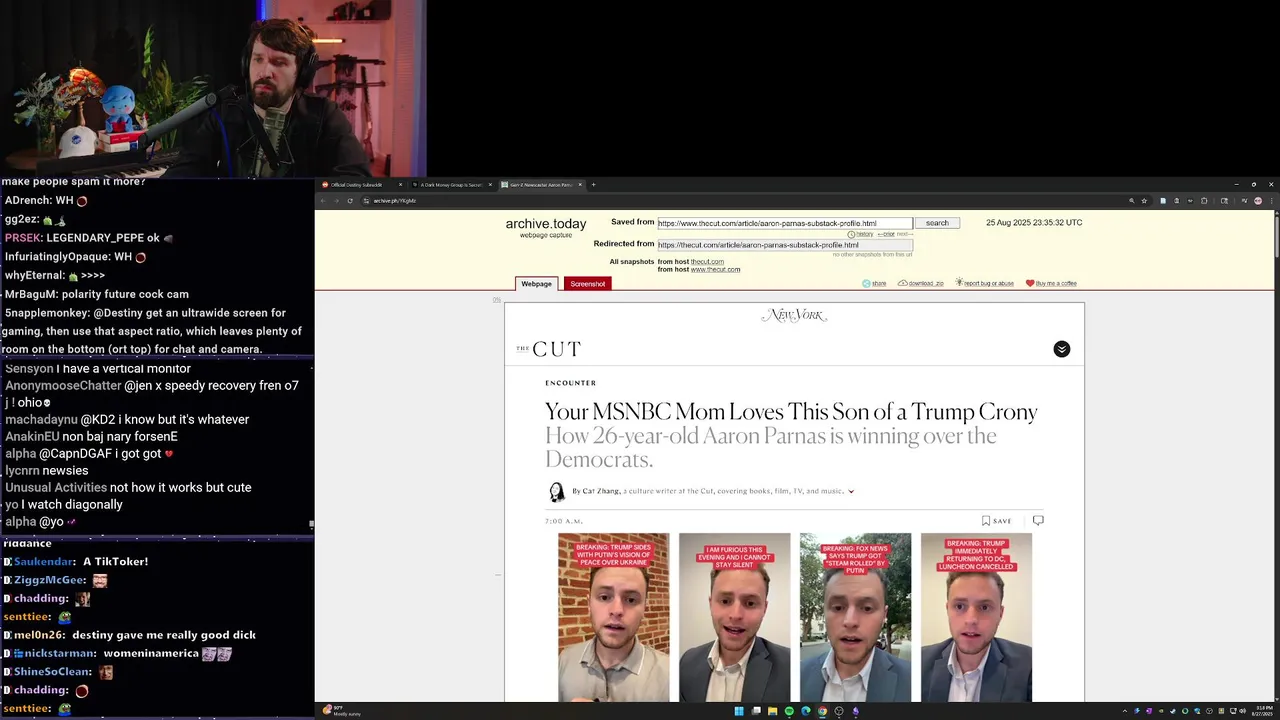
Task: Open a new browser tab with plus button
Action: tap(593, 184)
